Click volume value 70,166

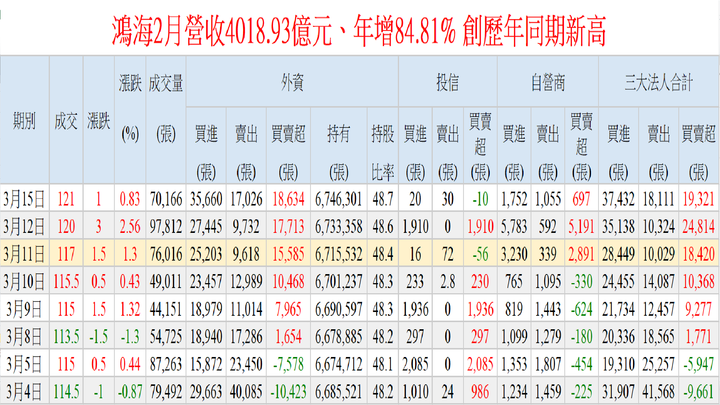(166, 199)
